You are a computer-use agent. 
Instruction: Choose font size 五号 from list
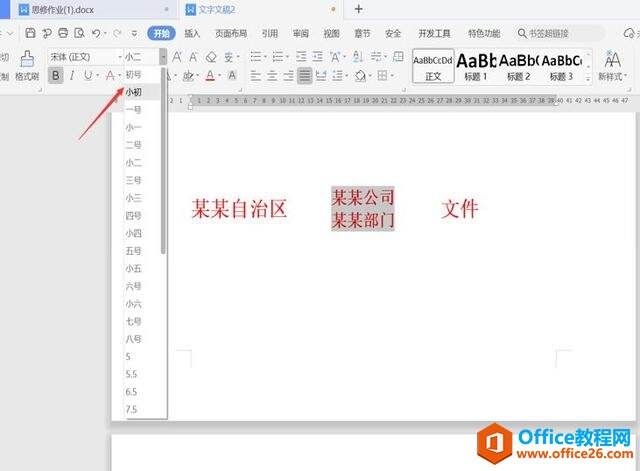(x=143, y=251)
